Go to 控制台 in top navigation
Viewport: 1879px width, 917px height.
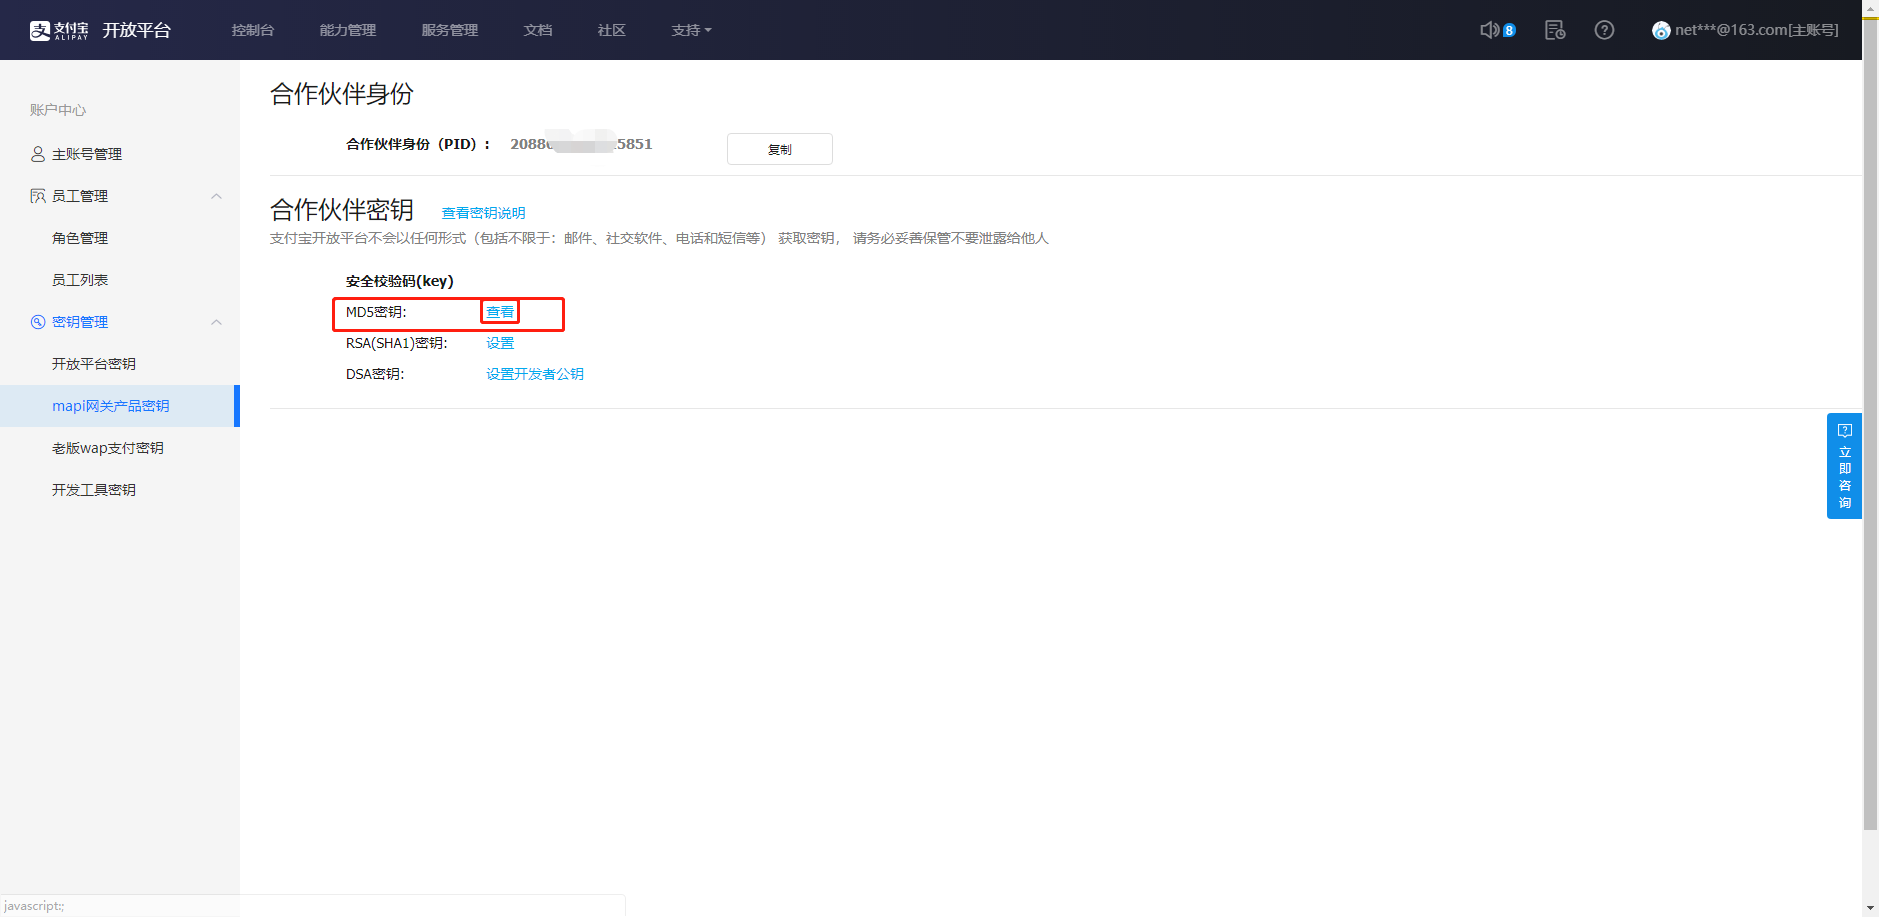click(x=253, y=30)
